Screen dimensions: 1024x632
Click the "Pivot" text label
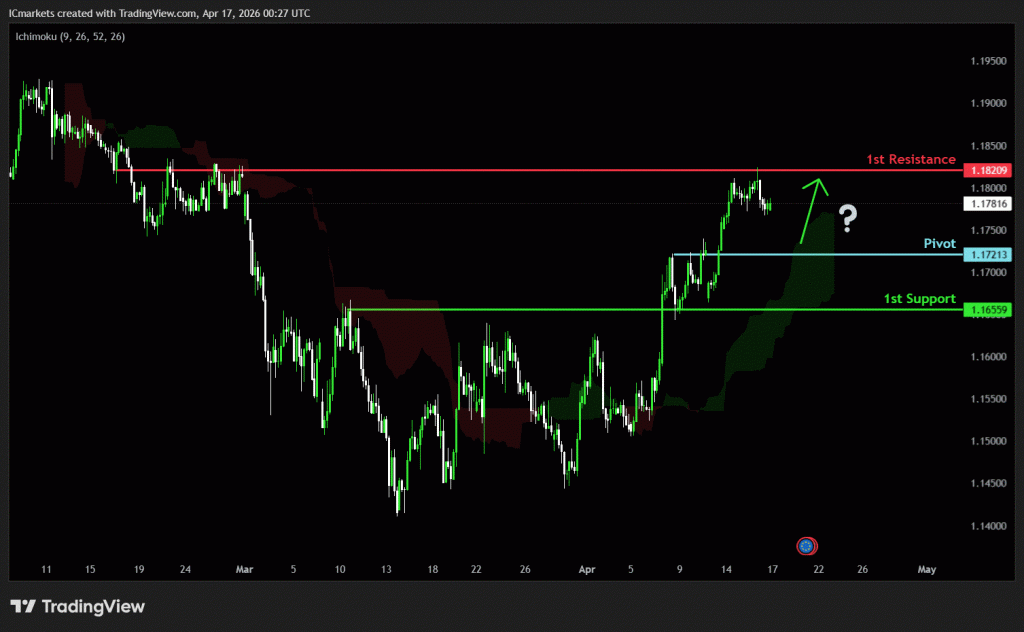click(939, 243)
